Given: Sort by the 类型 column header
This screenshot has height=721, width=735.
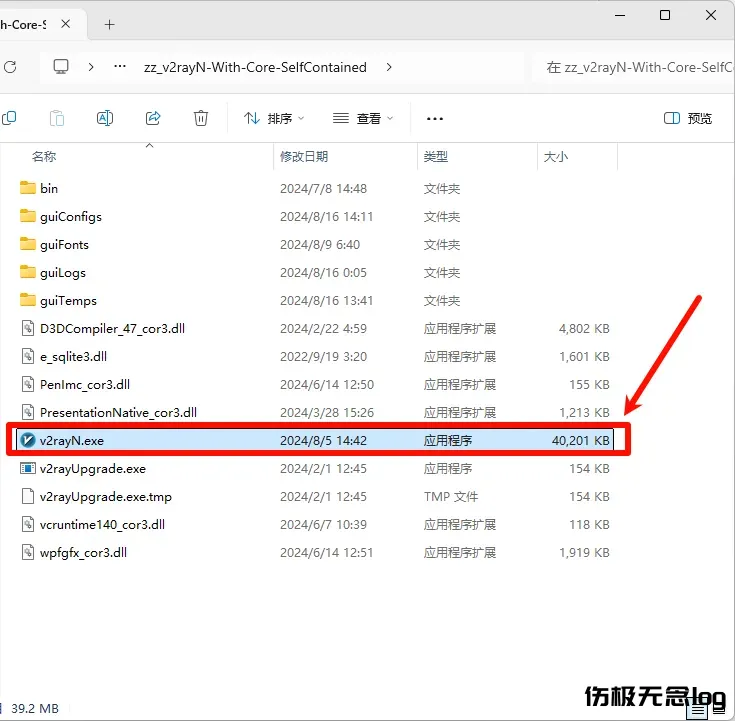Looking at the screenshot, I should [x=435, y=156].
